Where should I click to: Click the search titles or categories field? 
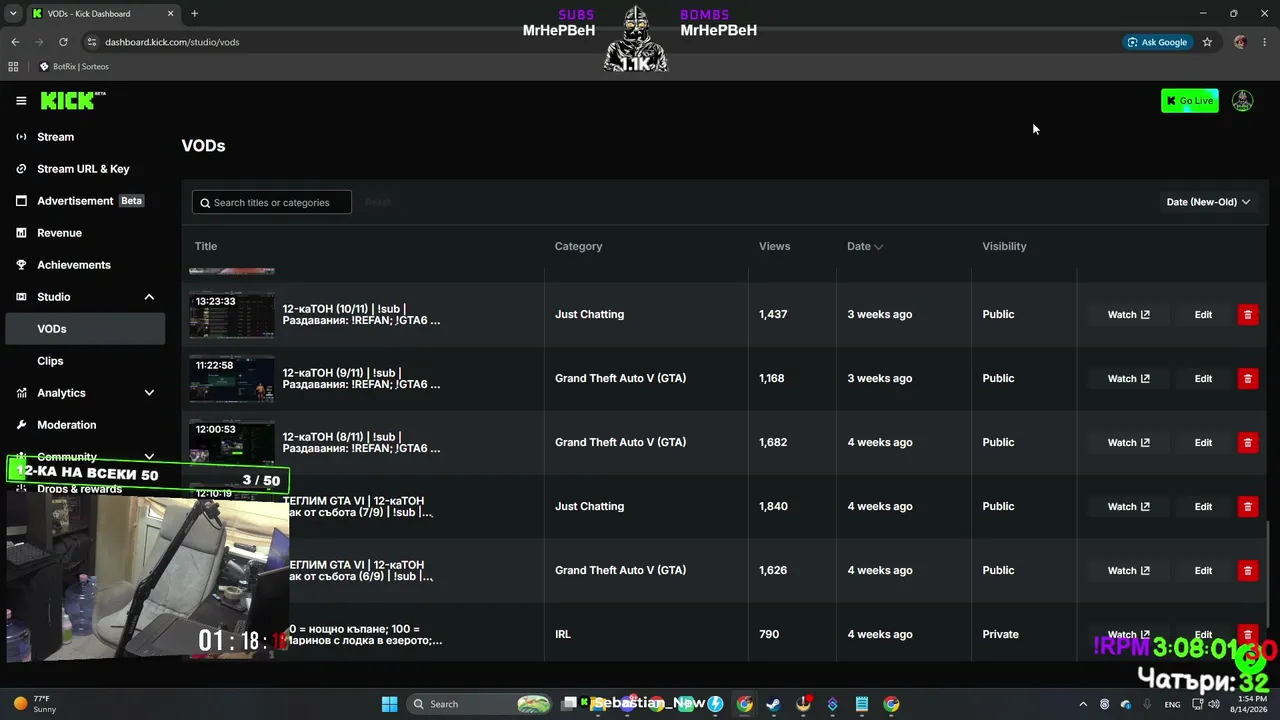tap(272, 202)
